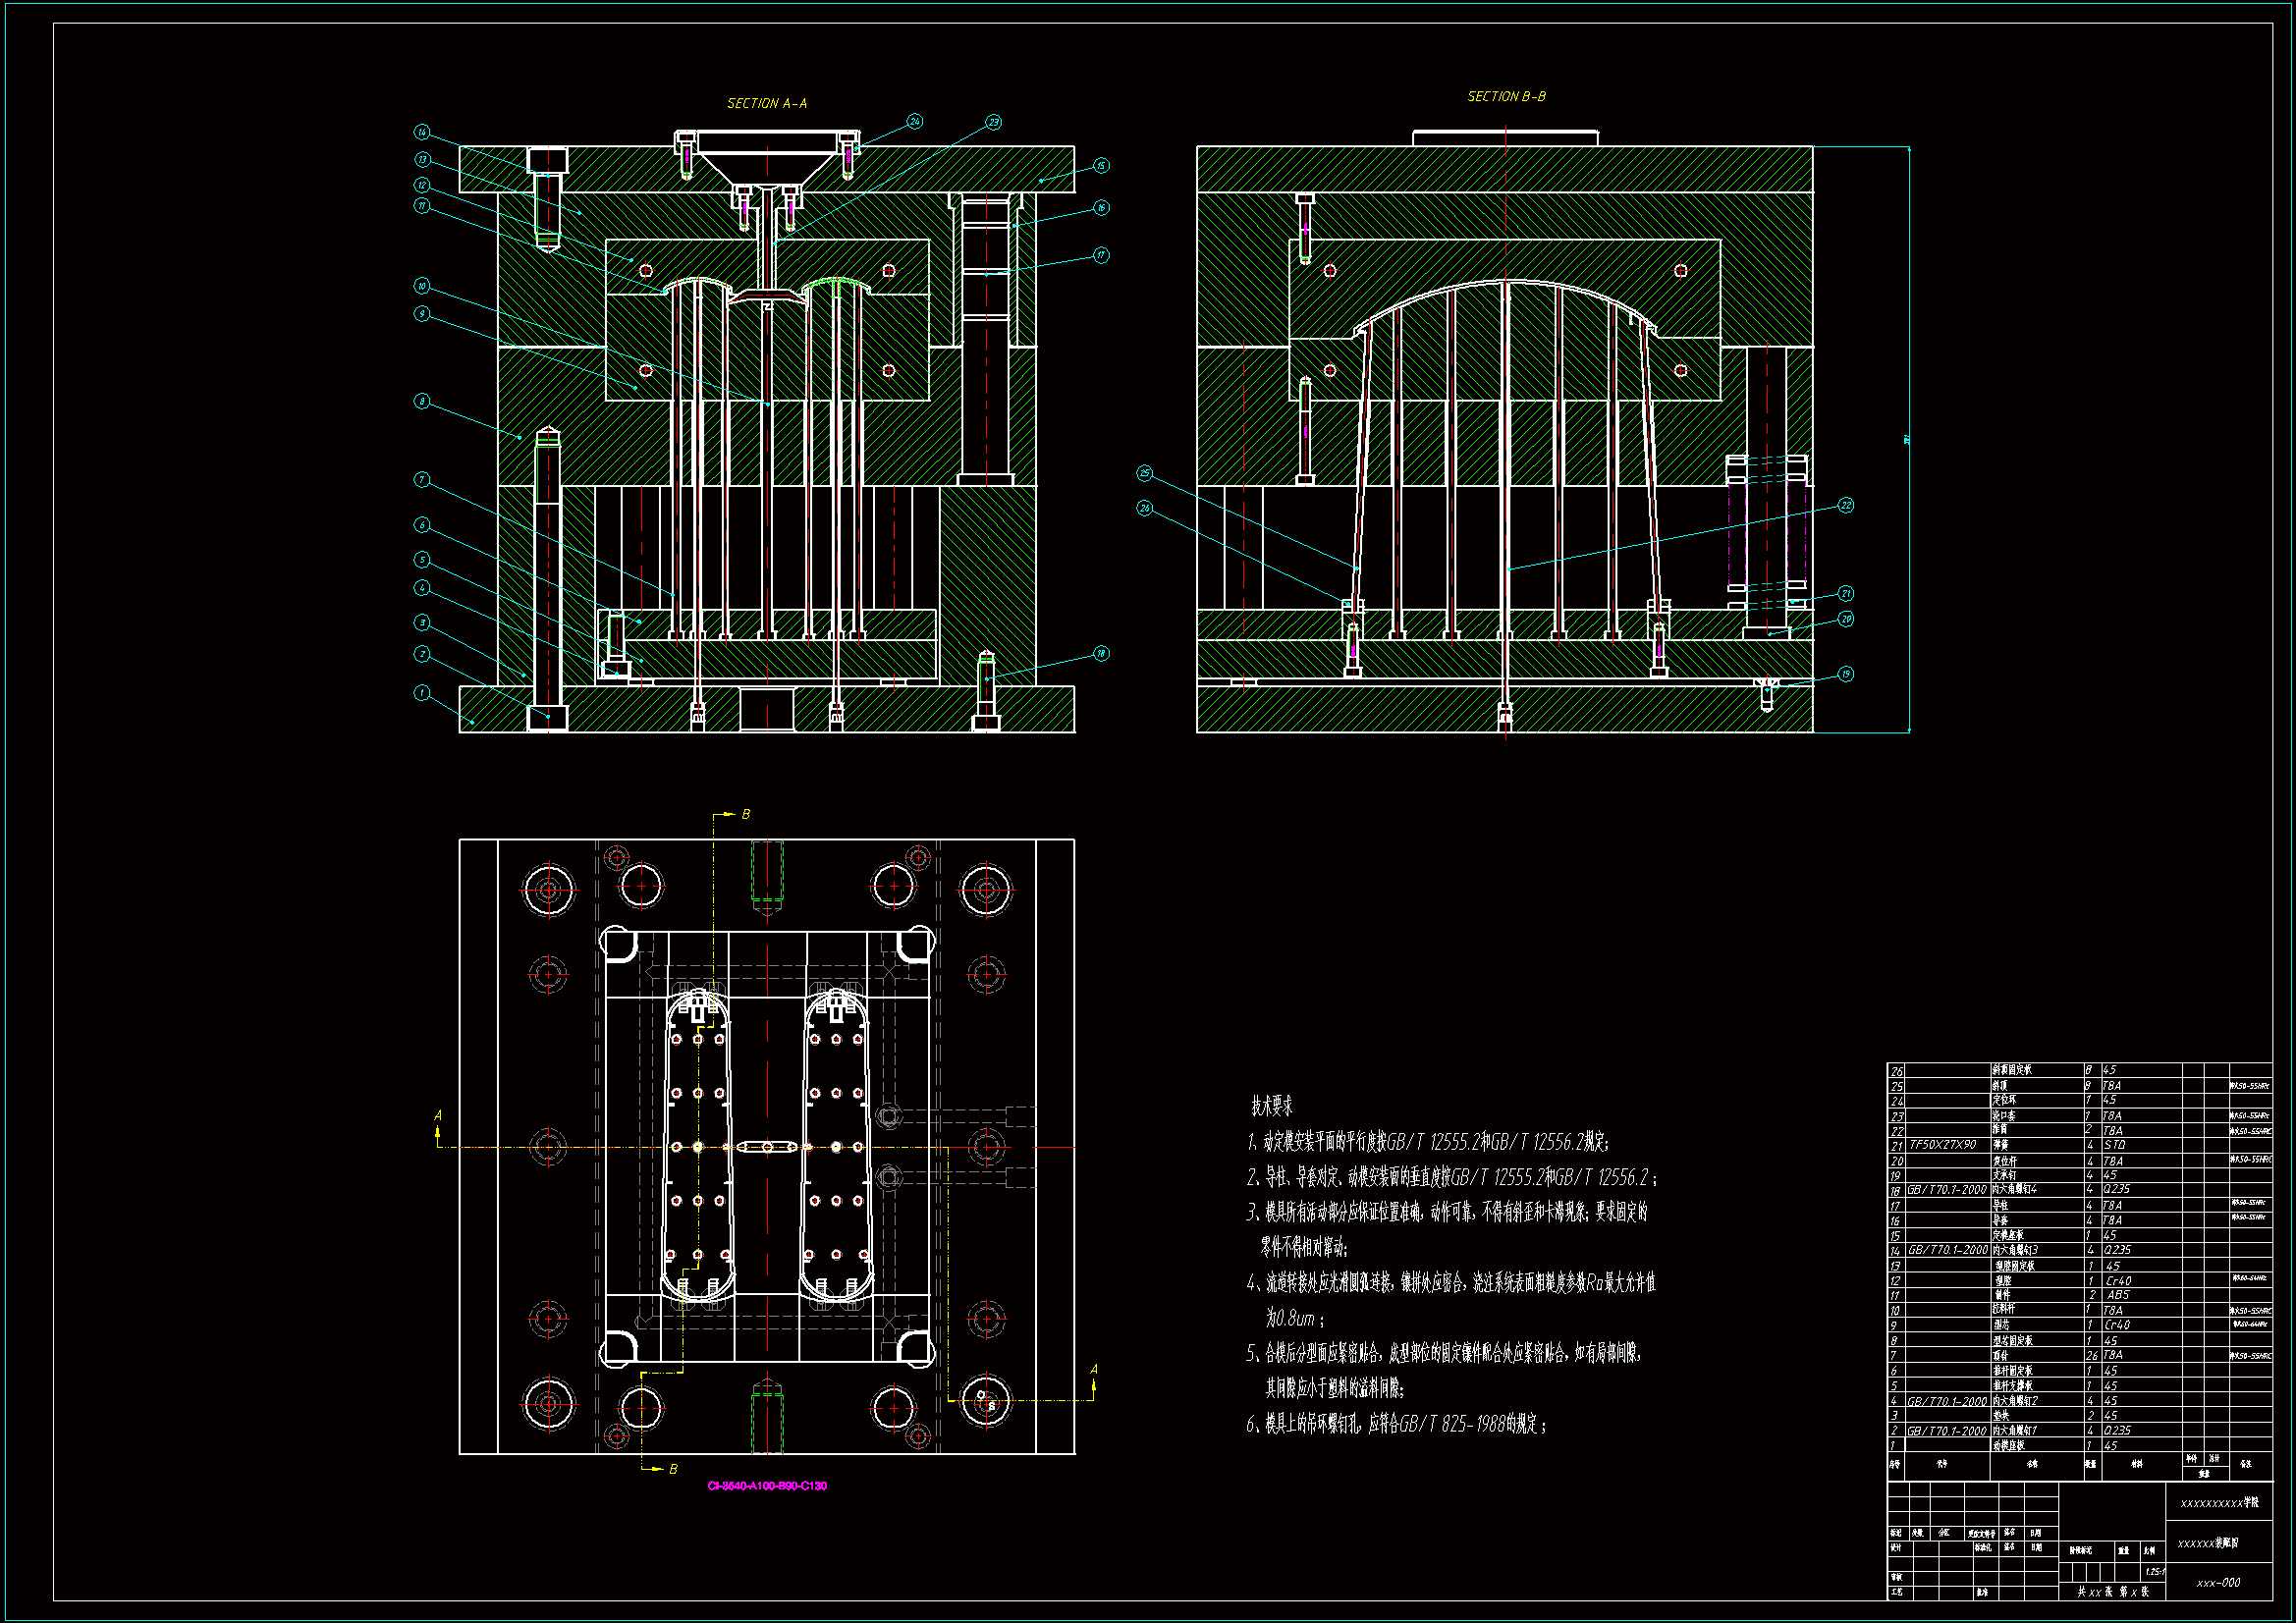Click the xxx-000 drawing number cell

(x=2218, y=1583)
